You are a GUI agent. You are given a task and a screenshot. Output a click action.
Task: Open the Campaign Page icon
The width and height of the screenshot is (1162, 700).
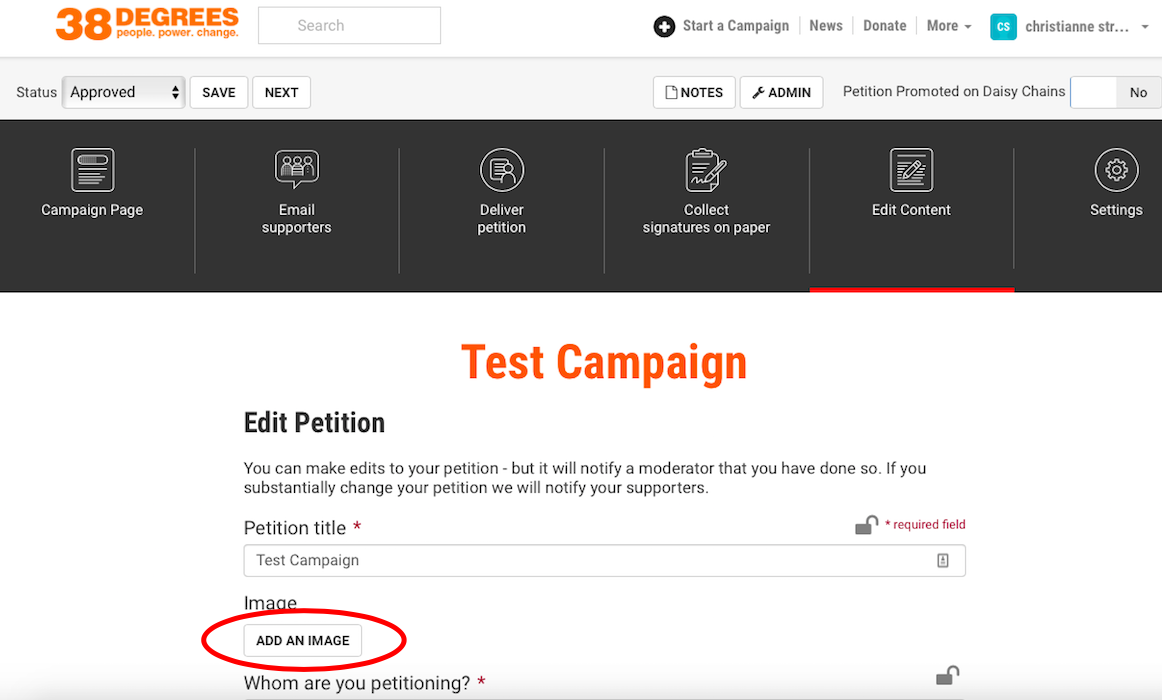[x=92, y=170]
